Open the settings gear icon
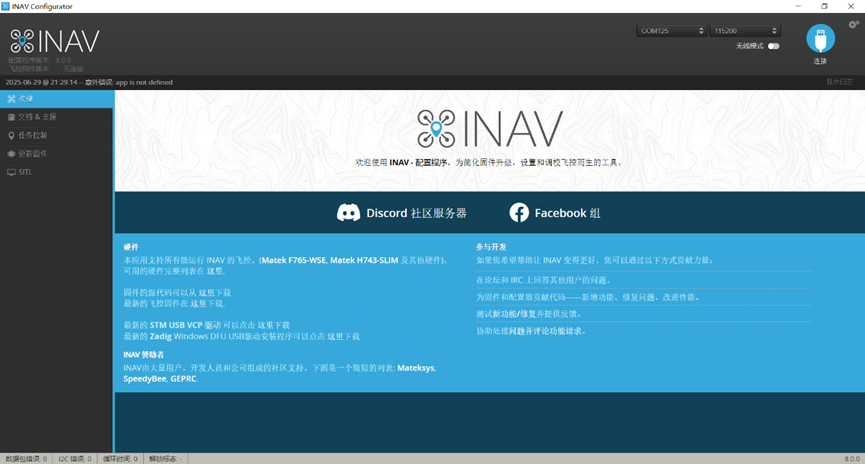Screen dimensions: 865x464 click(x=853, y=25)
